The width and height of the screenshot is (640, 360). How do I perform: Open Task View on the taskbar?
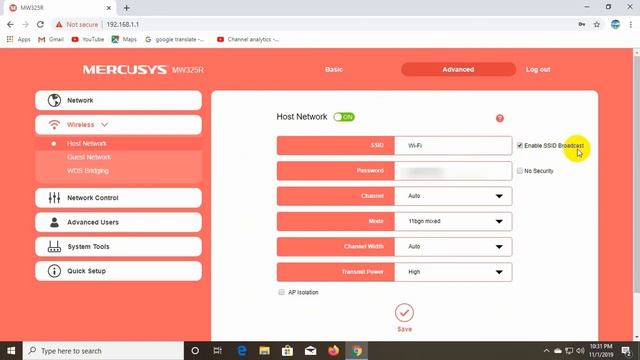tap(218, 351)
